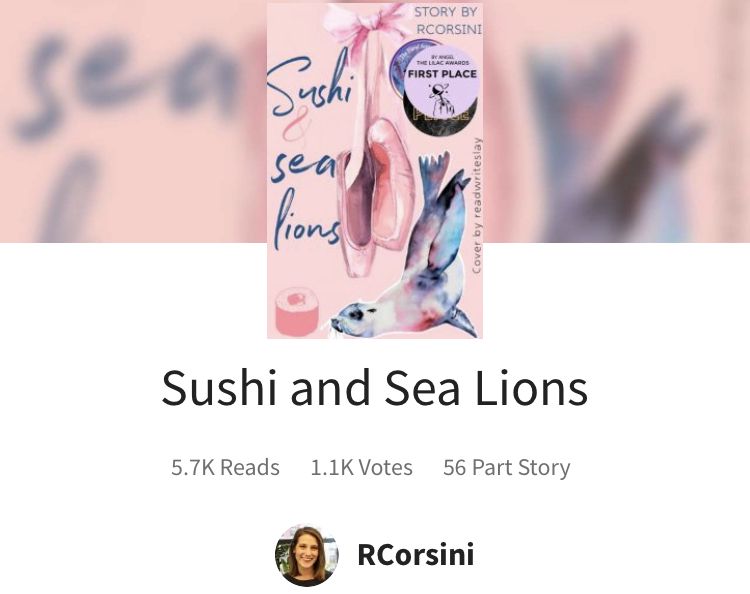The height and width of the screenshot is (594, 750).
Task: Click the handwritten 'Sushi' cover lettering
Action: point(310,86)
